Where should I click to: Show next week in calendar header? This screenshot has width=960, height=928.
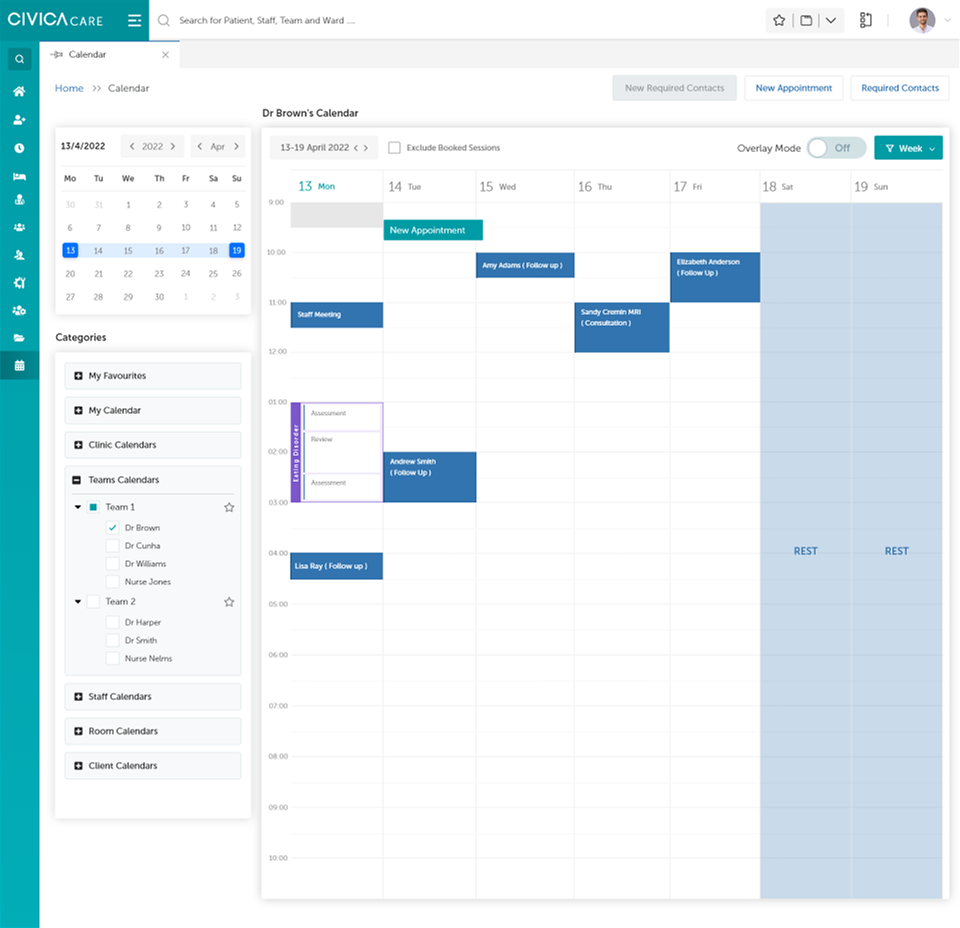click(366, 148)
